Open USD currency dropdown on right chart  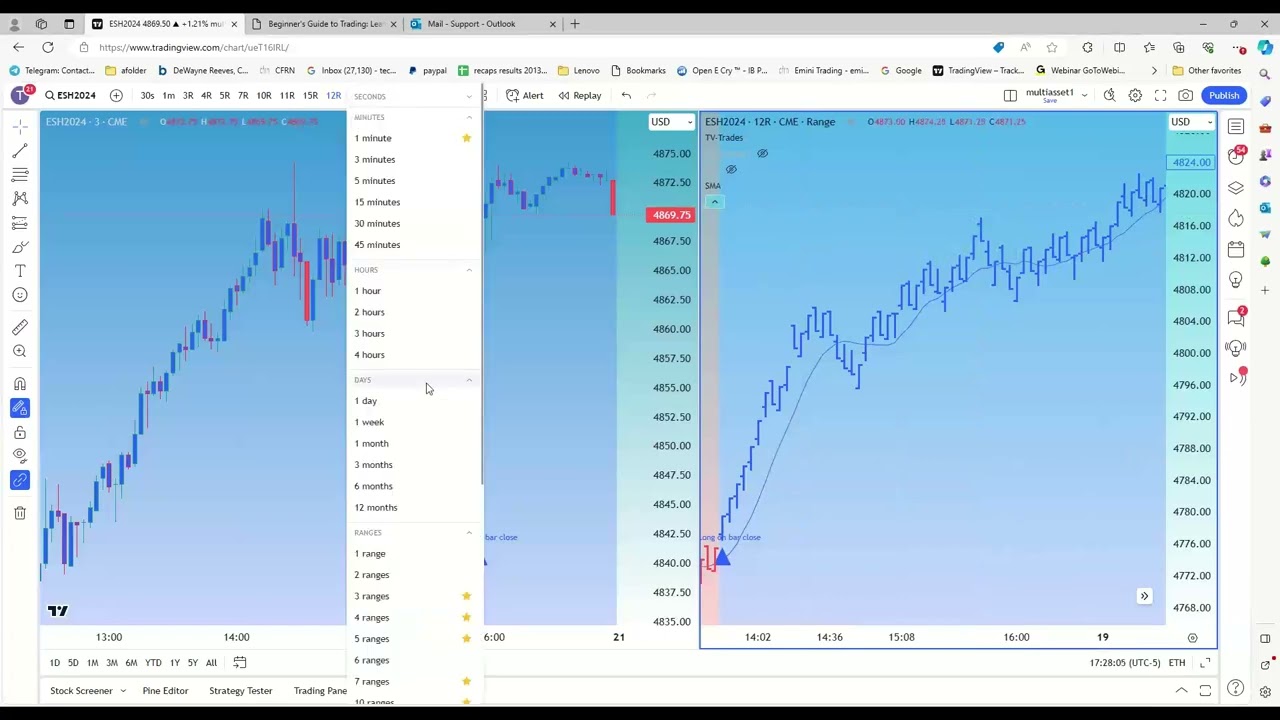coord(1191,122)
